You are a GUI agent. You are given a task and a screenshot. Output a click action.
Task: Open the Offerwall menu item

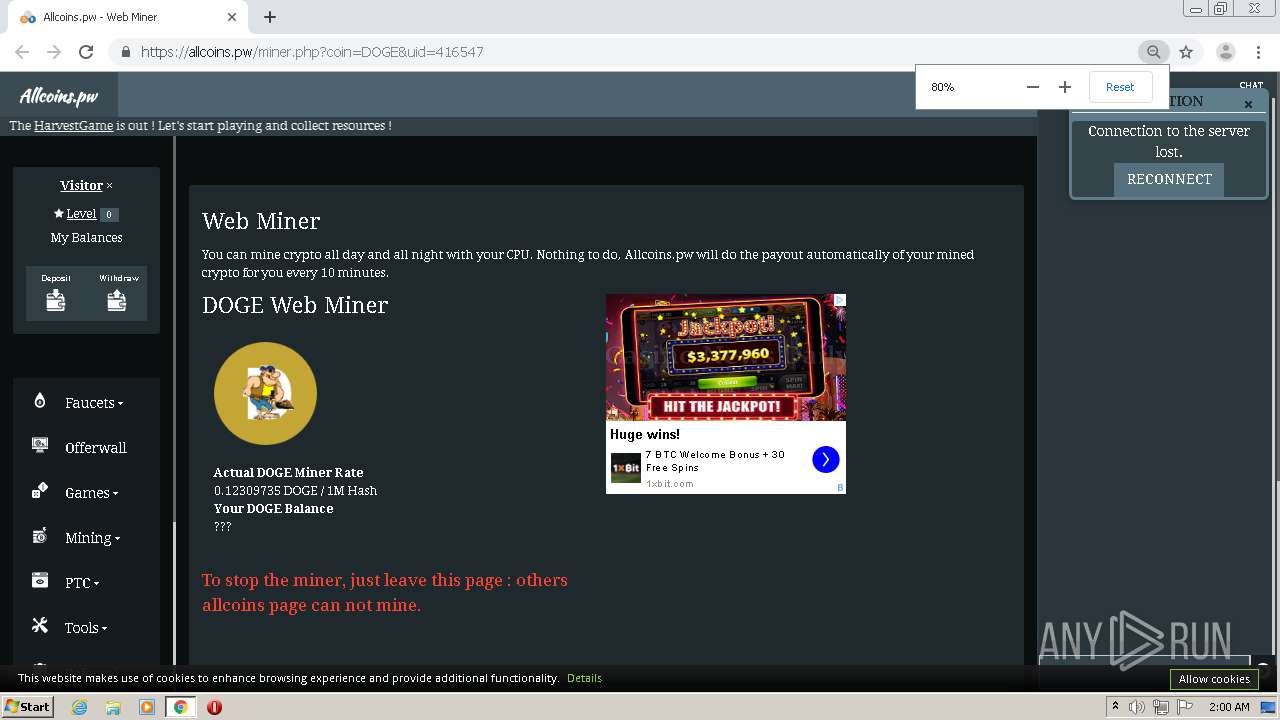click(96, 448)
